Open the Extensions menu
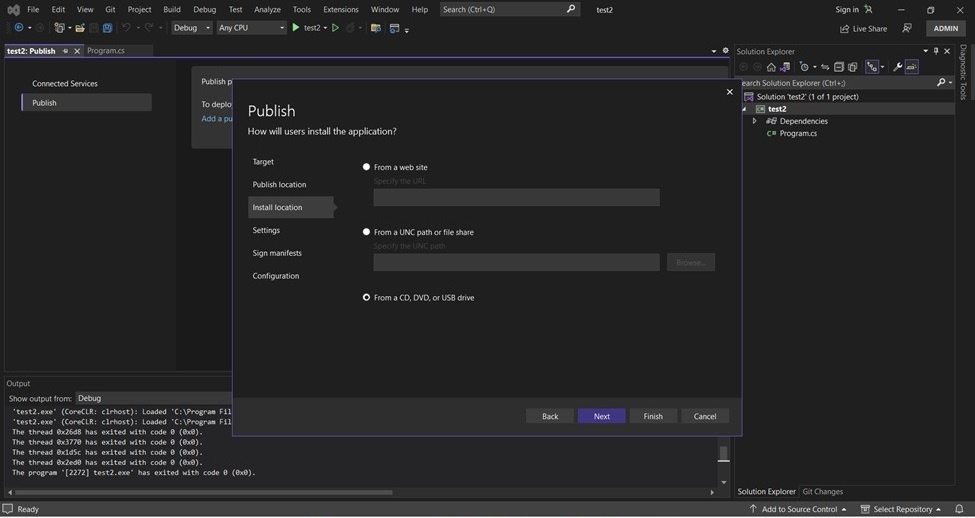Image resolution: width=975 pixels, height=518 pixels. click(341, 9)
